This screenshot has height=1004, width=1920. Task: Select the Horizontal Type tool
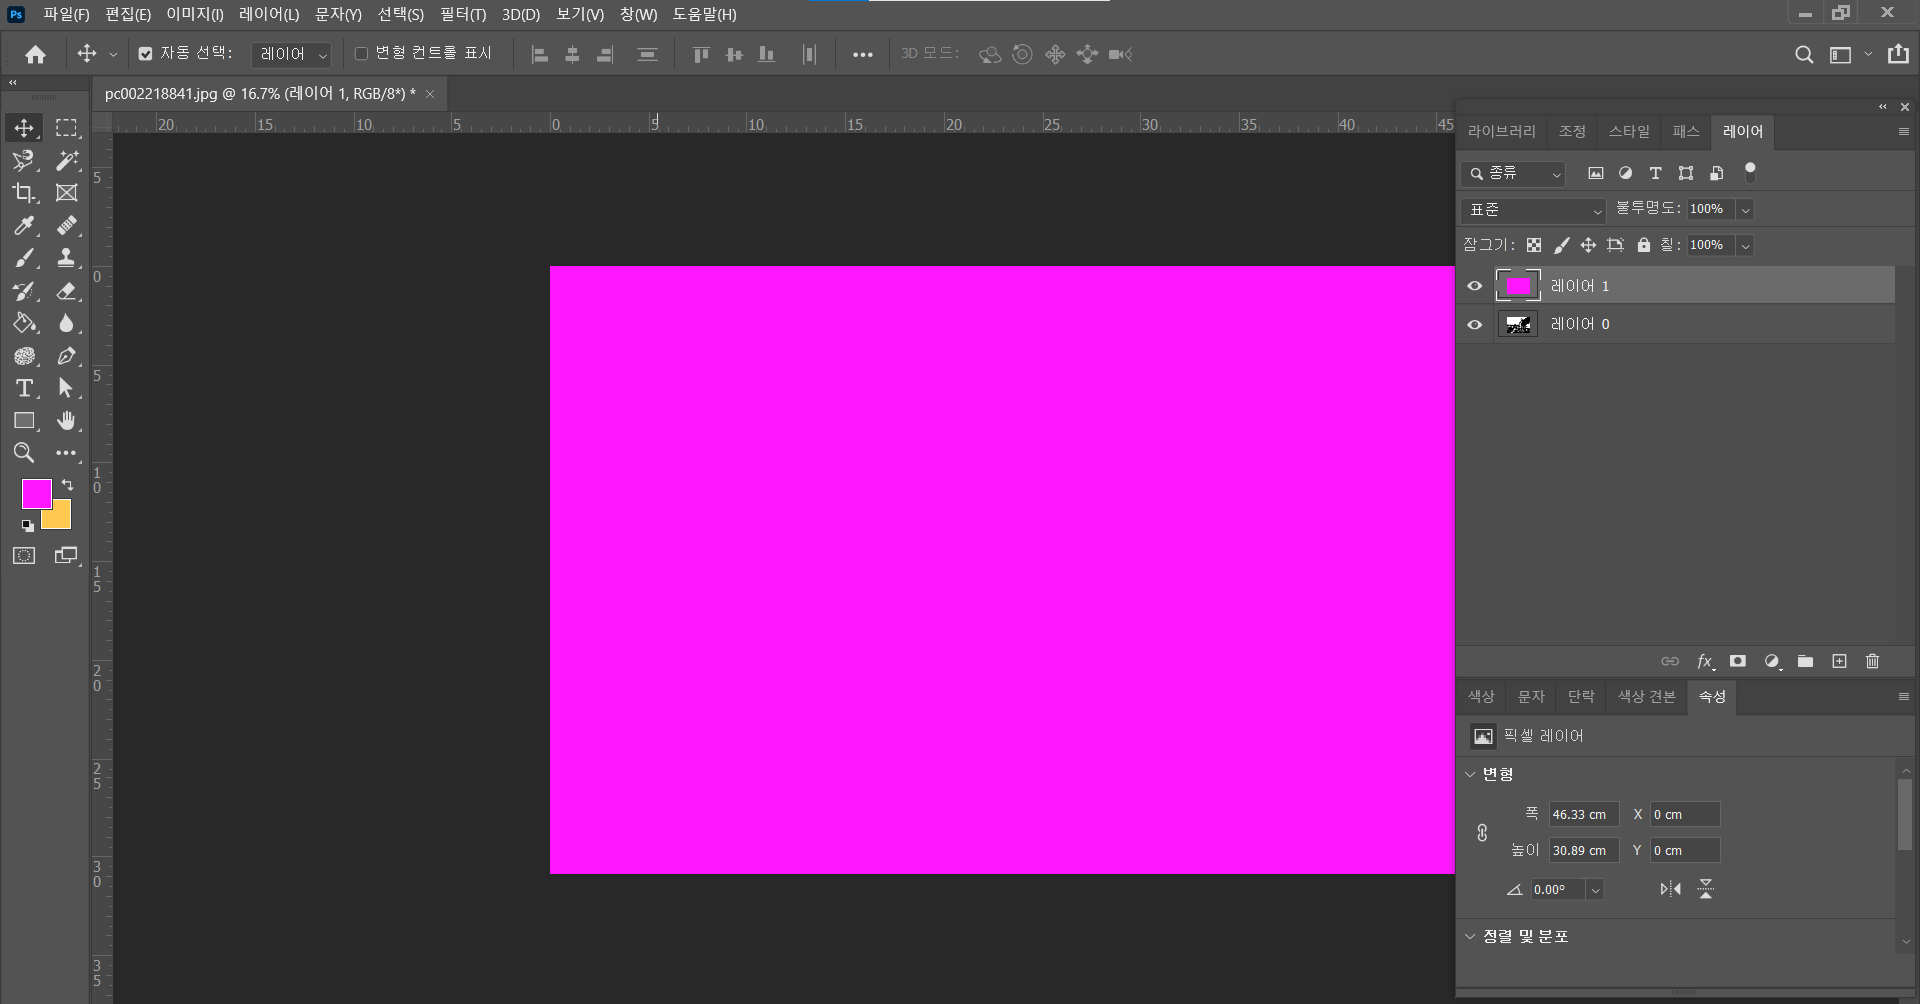[x=24, y=388]
